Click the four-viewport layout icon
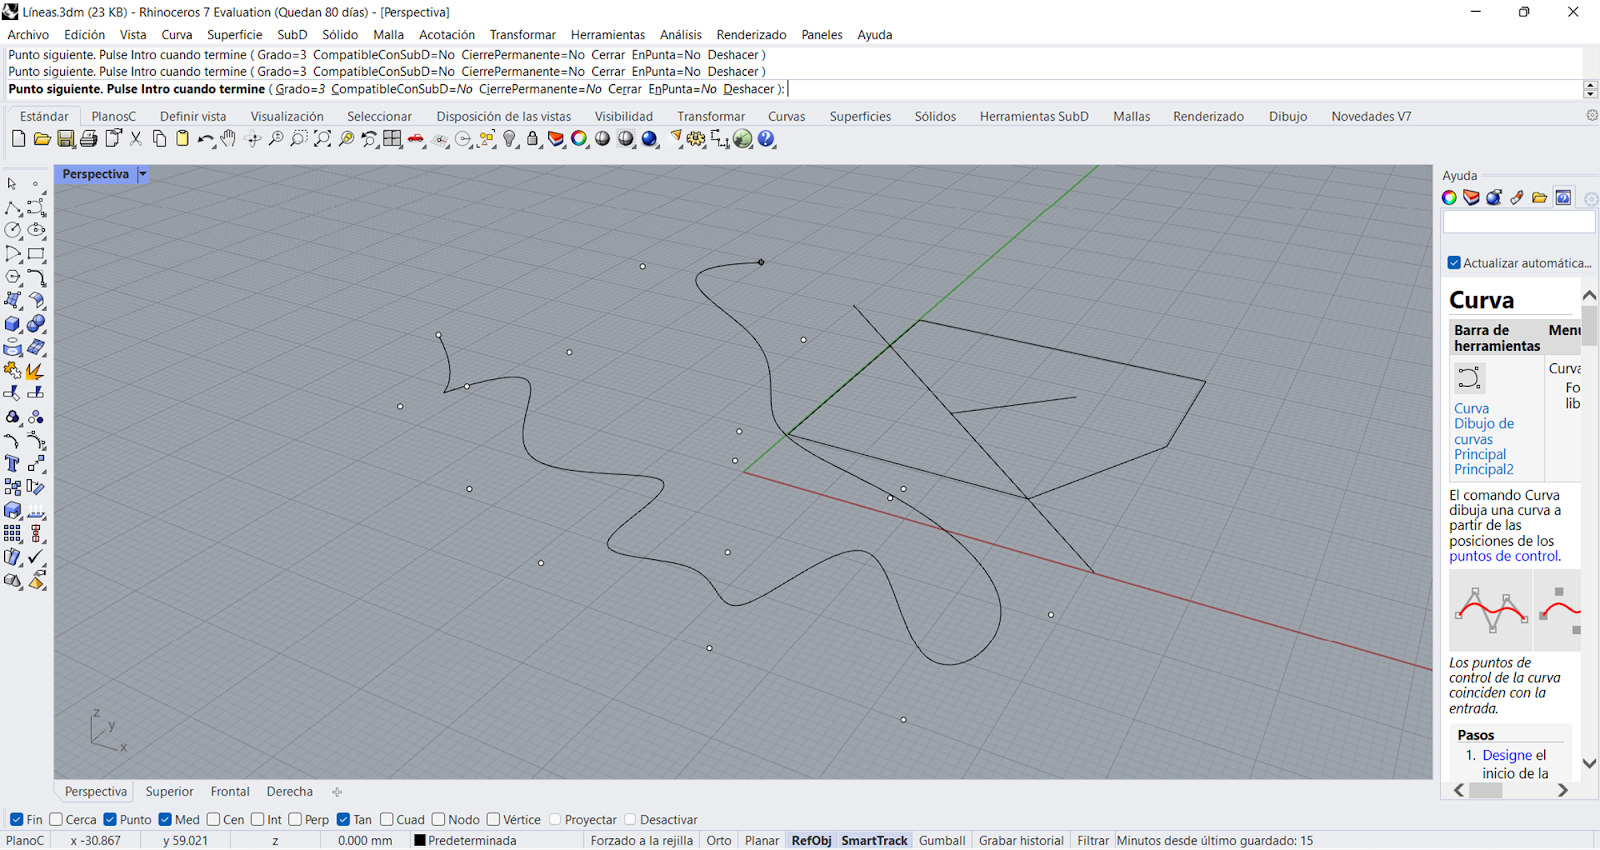The width and height of the screenshot is (1600, 850). (x=392, y=139)
